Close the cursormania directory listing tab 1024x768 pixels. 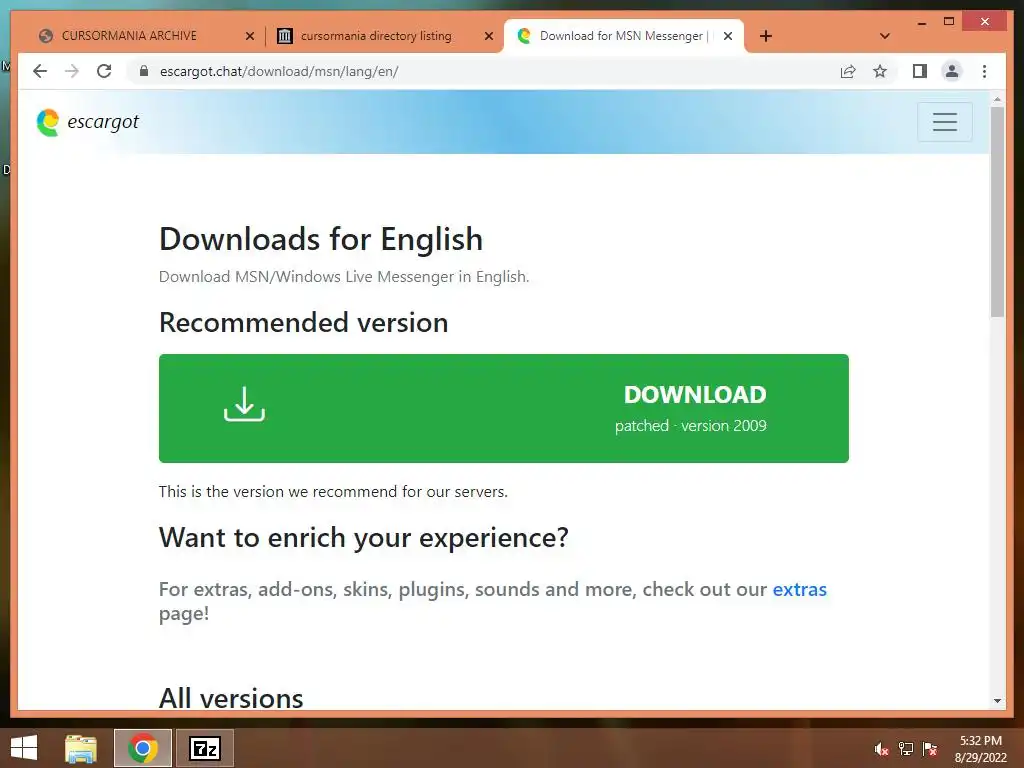click(x=488, y=36)
